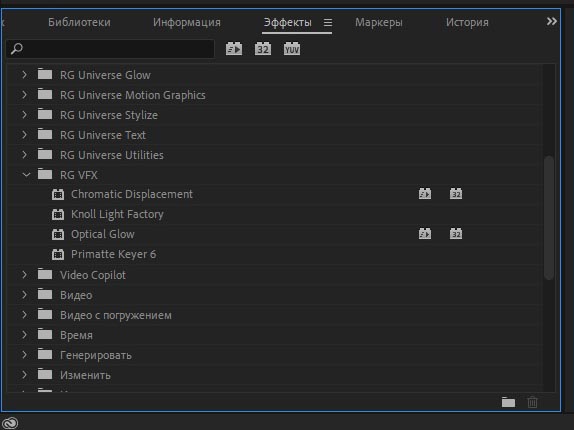Toggle 32-bit Color effects filter

(x=263, y=49)
